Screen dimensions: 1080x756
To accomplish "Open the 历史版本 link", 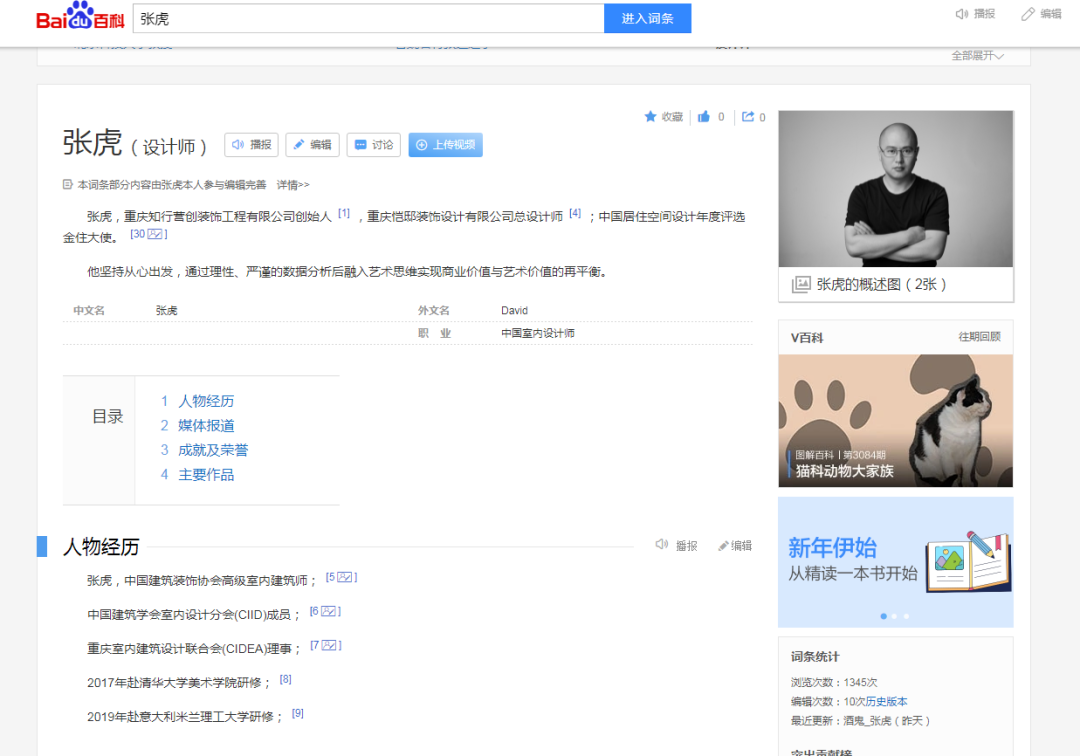I will tap(886, 702).
